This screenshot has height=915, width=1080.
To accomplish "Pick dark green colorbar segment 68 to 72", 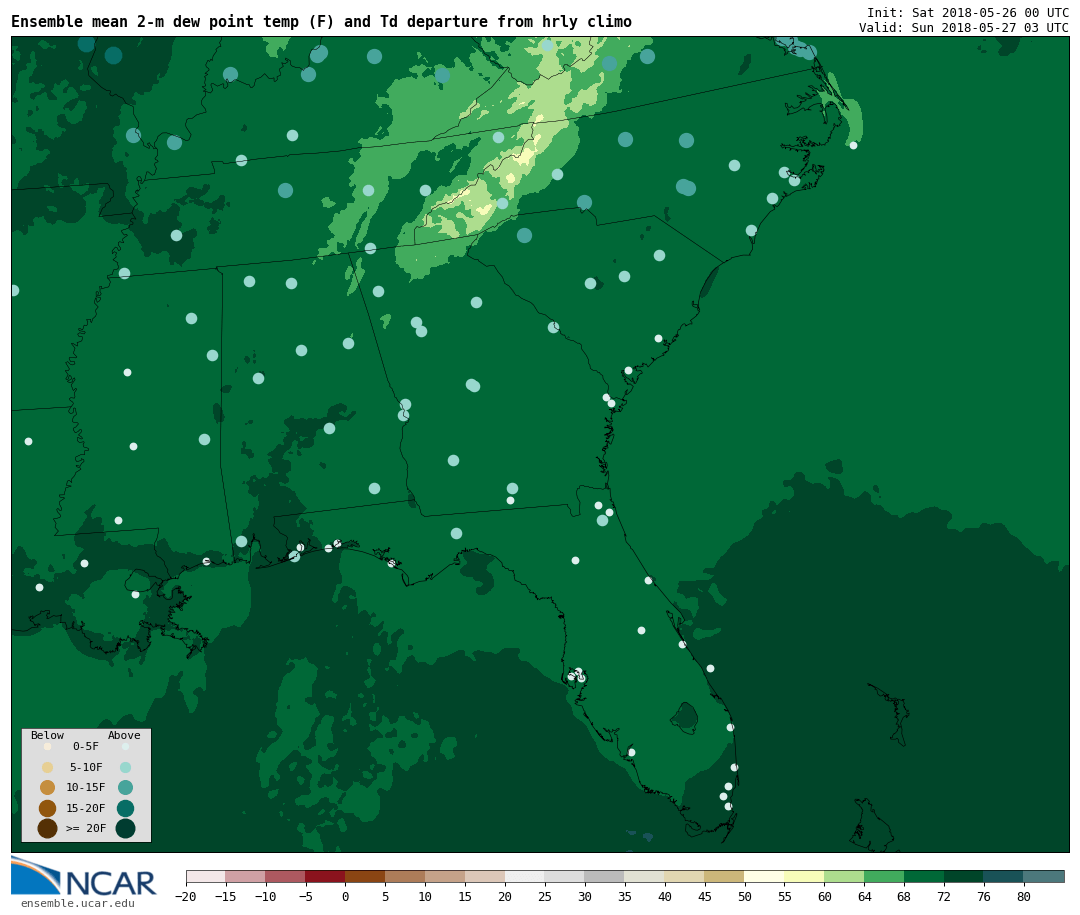I will pos(924,876).
